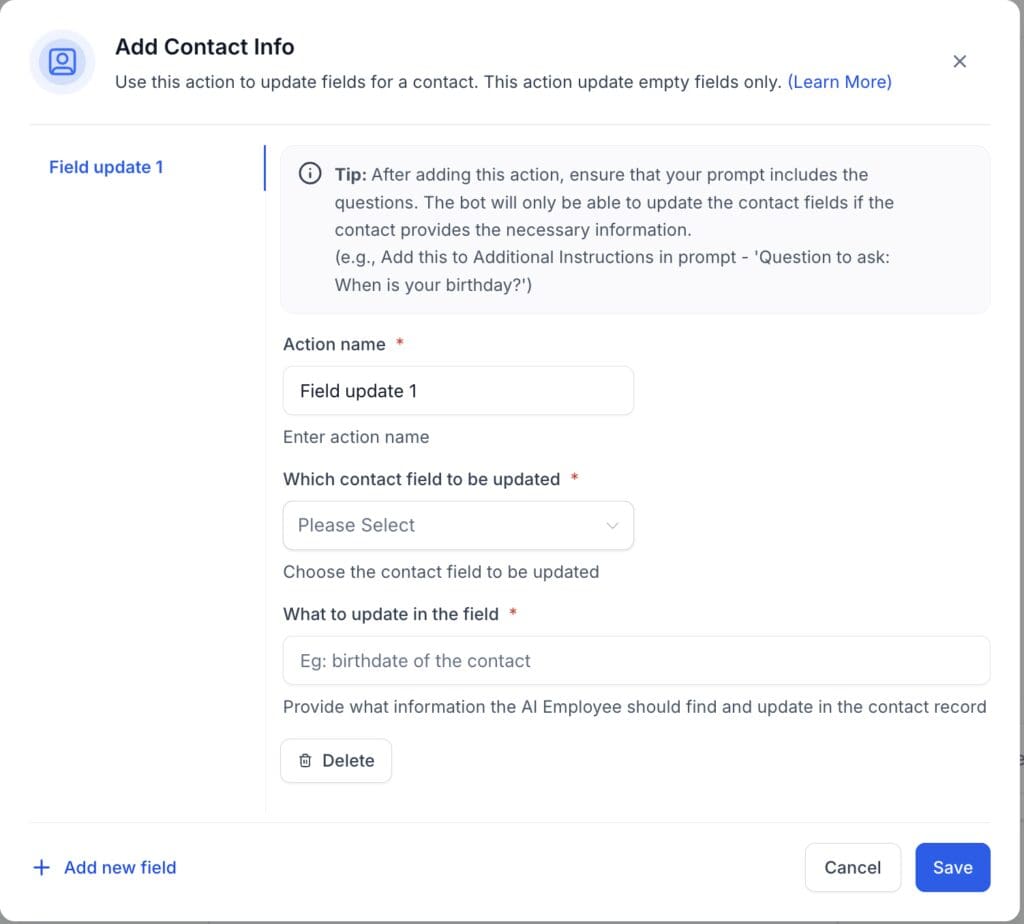The width and height of the screenshot is (1024, 924).
Task: Click the Action name text box
Action: (x=458, y=390)
